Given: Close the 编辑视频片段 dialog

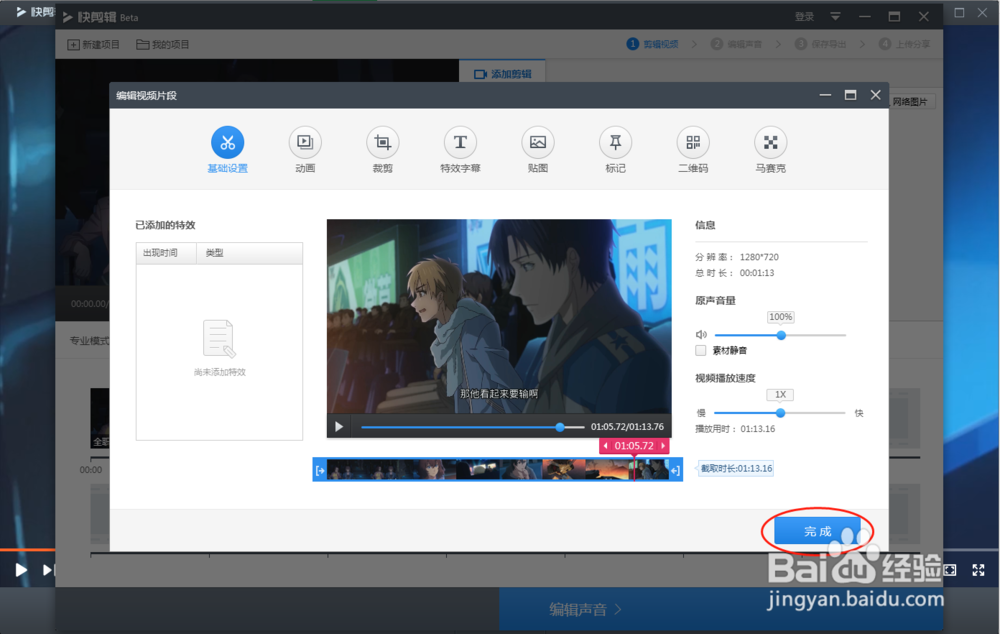Looking at the screenshot, I should tap(876, 95).
